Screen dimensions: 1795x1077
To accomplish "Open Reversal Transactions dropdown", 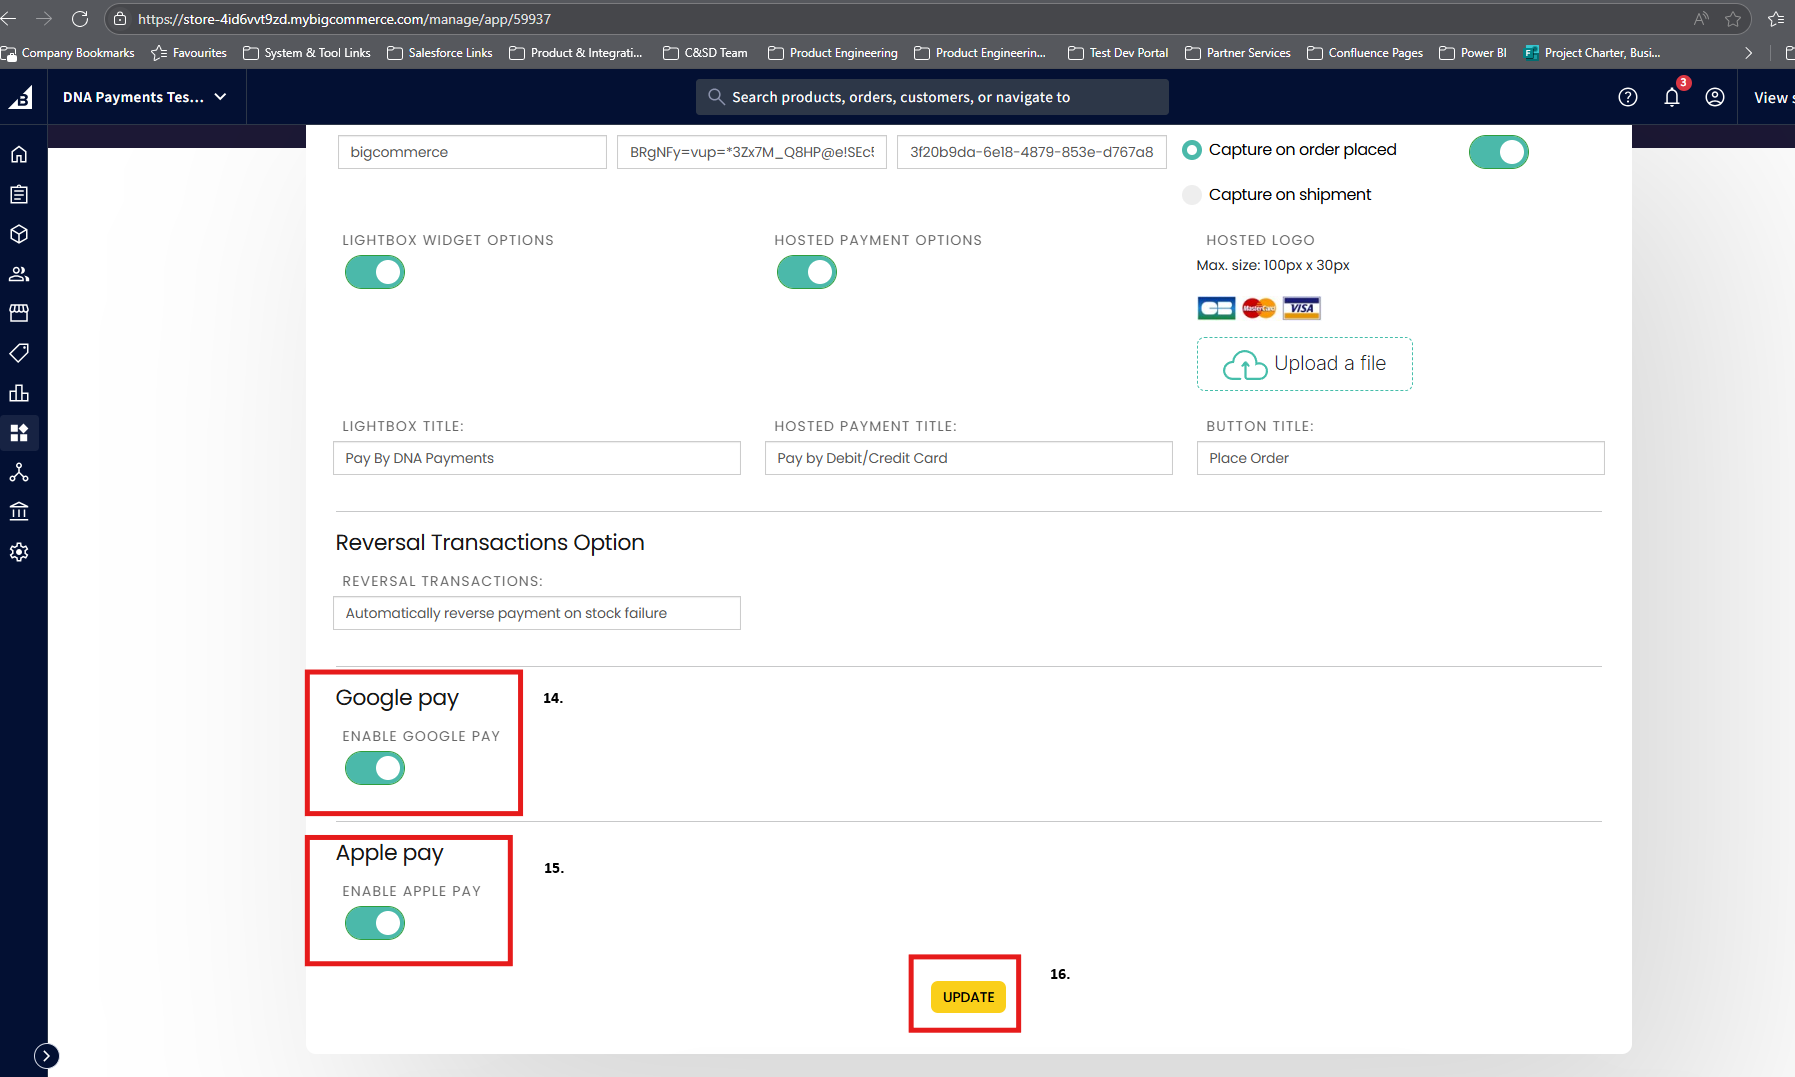I will (x=536, y=613).
